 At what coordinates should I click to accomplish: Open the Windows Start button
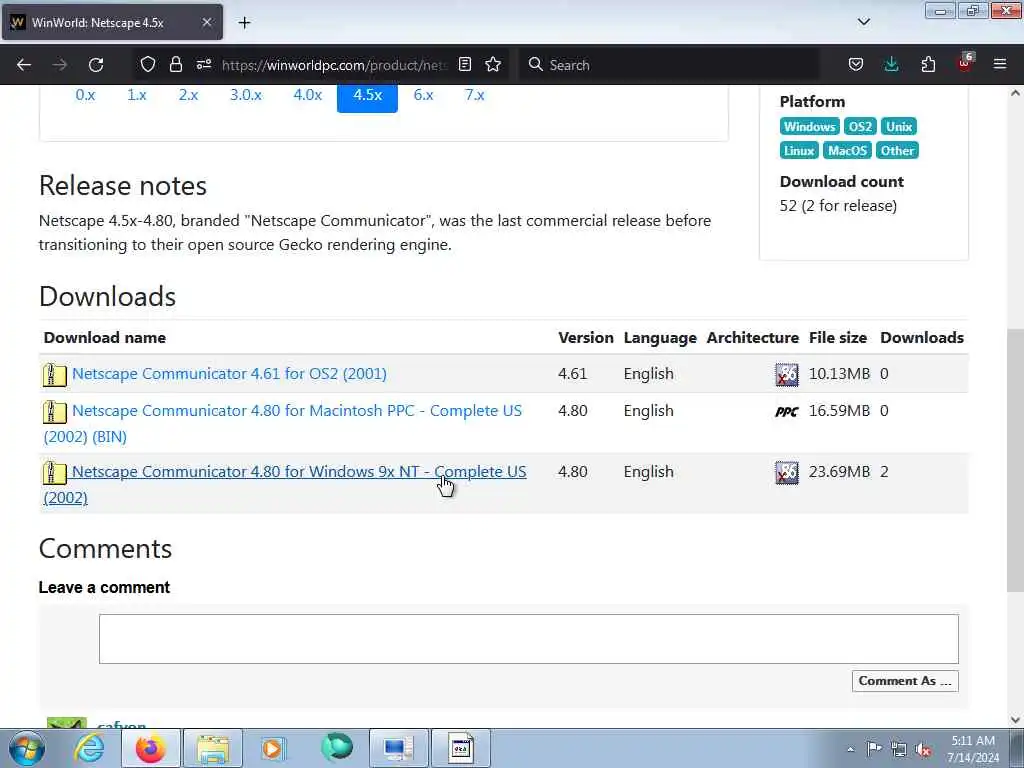27,748
